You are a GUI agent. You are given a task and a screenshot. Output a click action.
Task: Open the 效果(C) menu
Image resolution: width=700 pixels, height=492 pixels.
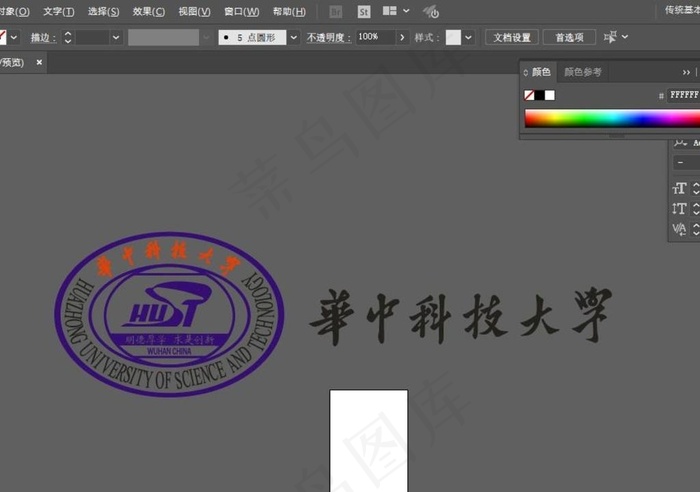pyautogui.click(x=149, y=12)
